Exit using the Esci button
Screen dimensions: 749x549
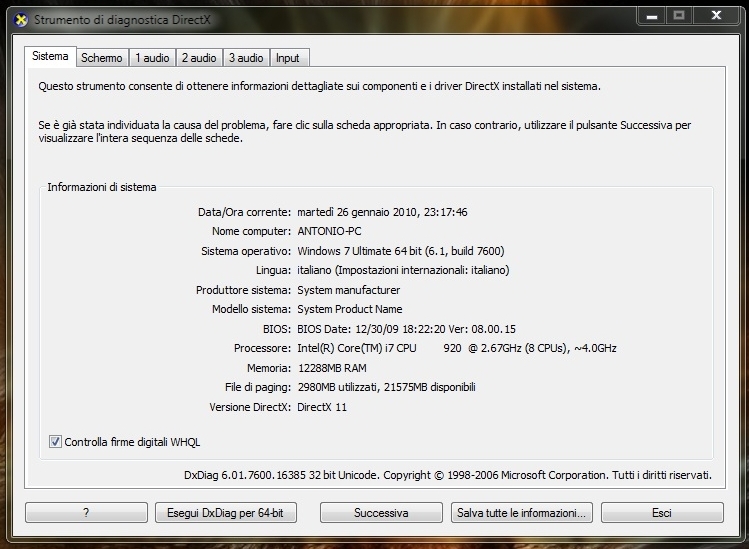661,513
